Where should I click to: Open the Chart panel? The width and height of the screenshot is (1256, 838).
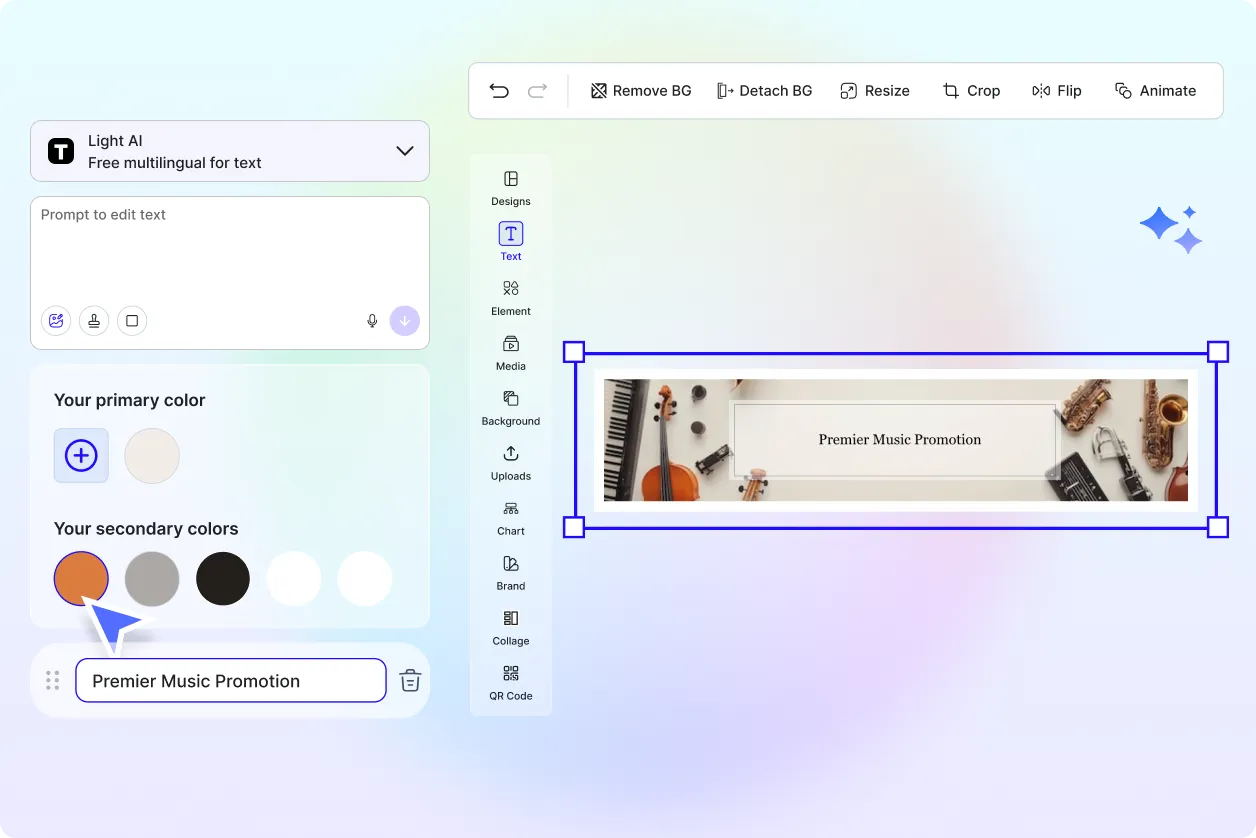(x=511, y=518)
